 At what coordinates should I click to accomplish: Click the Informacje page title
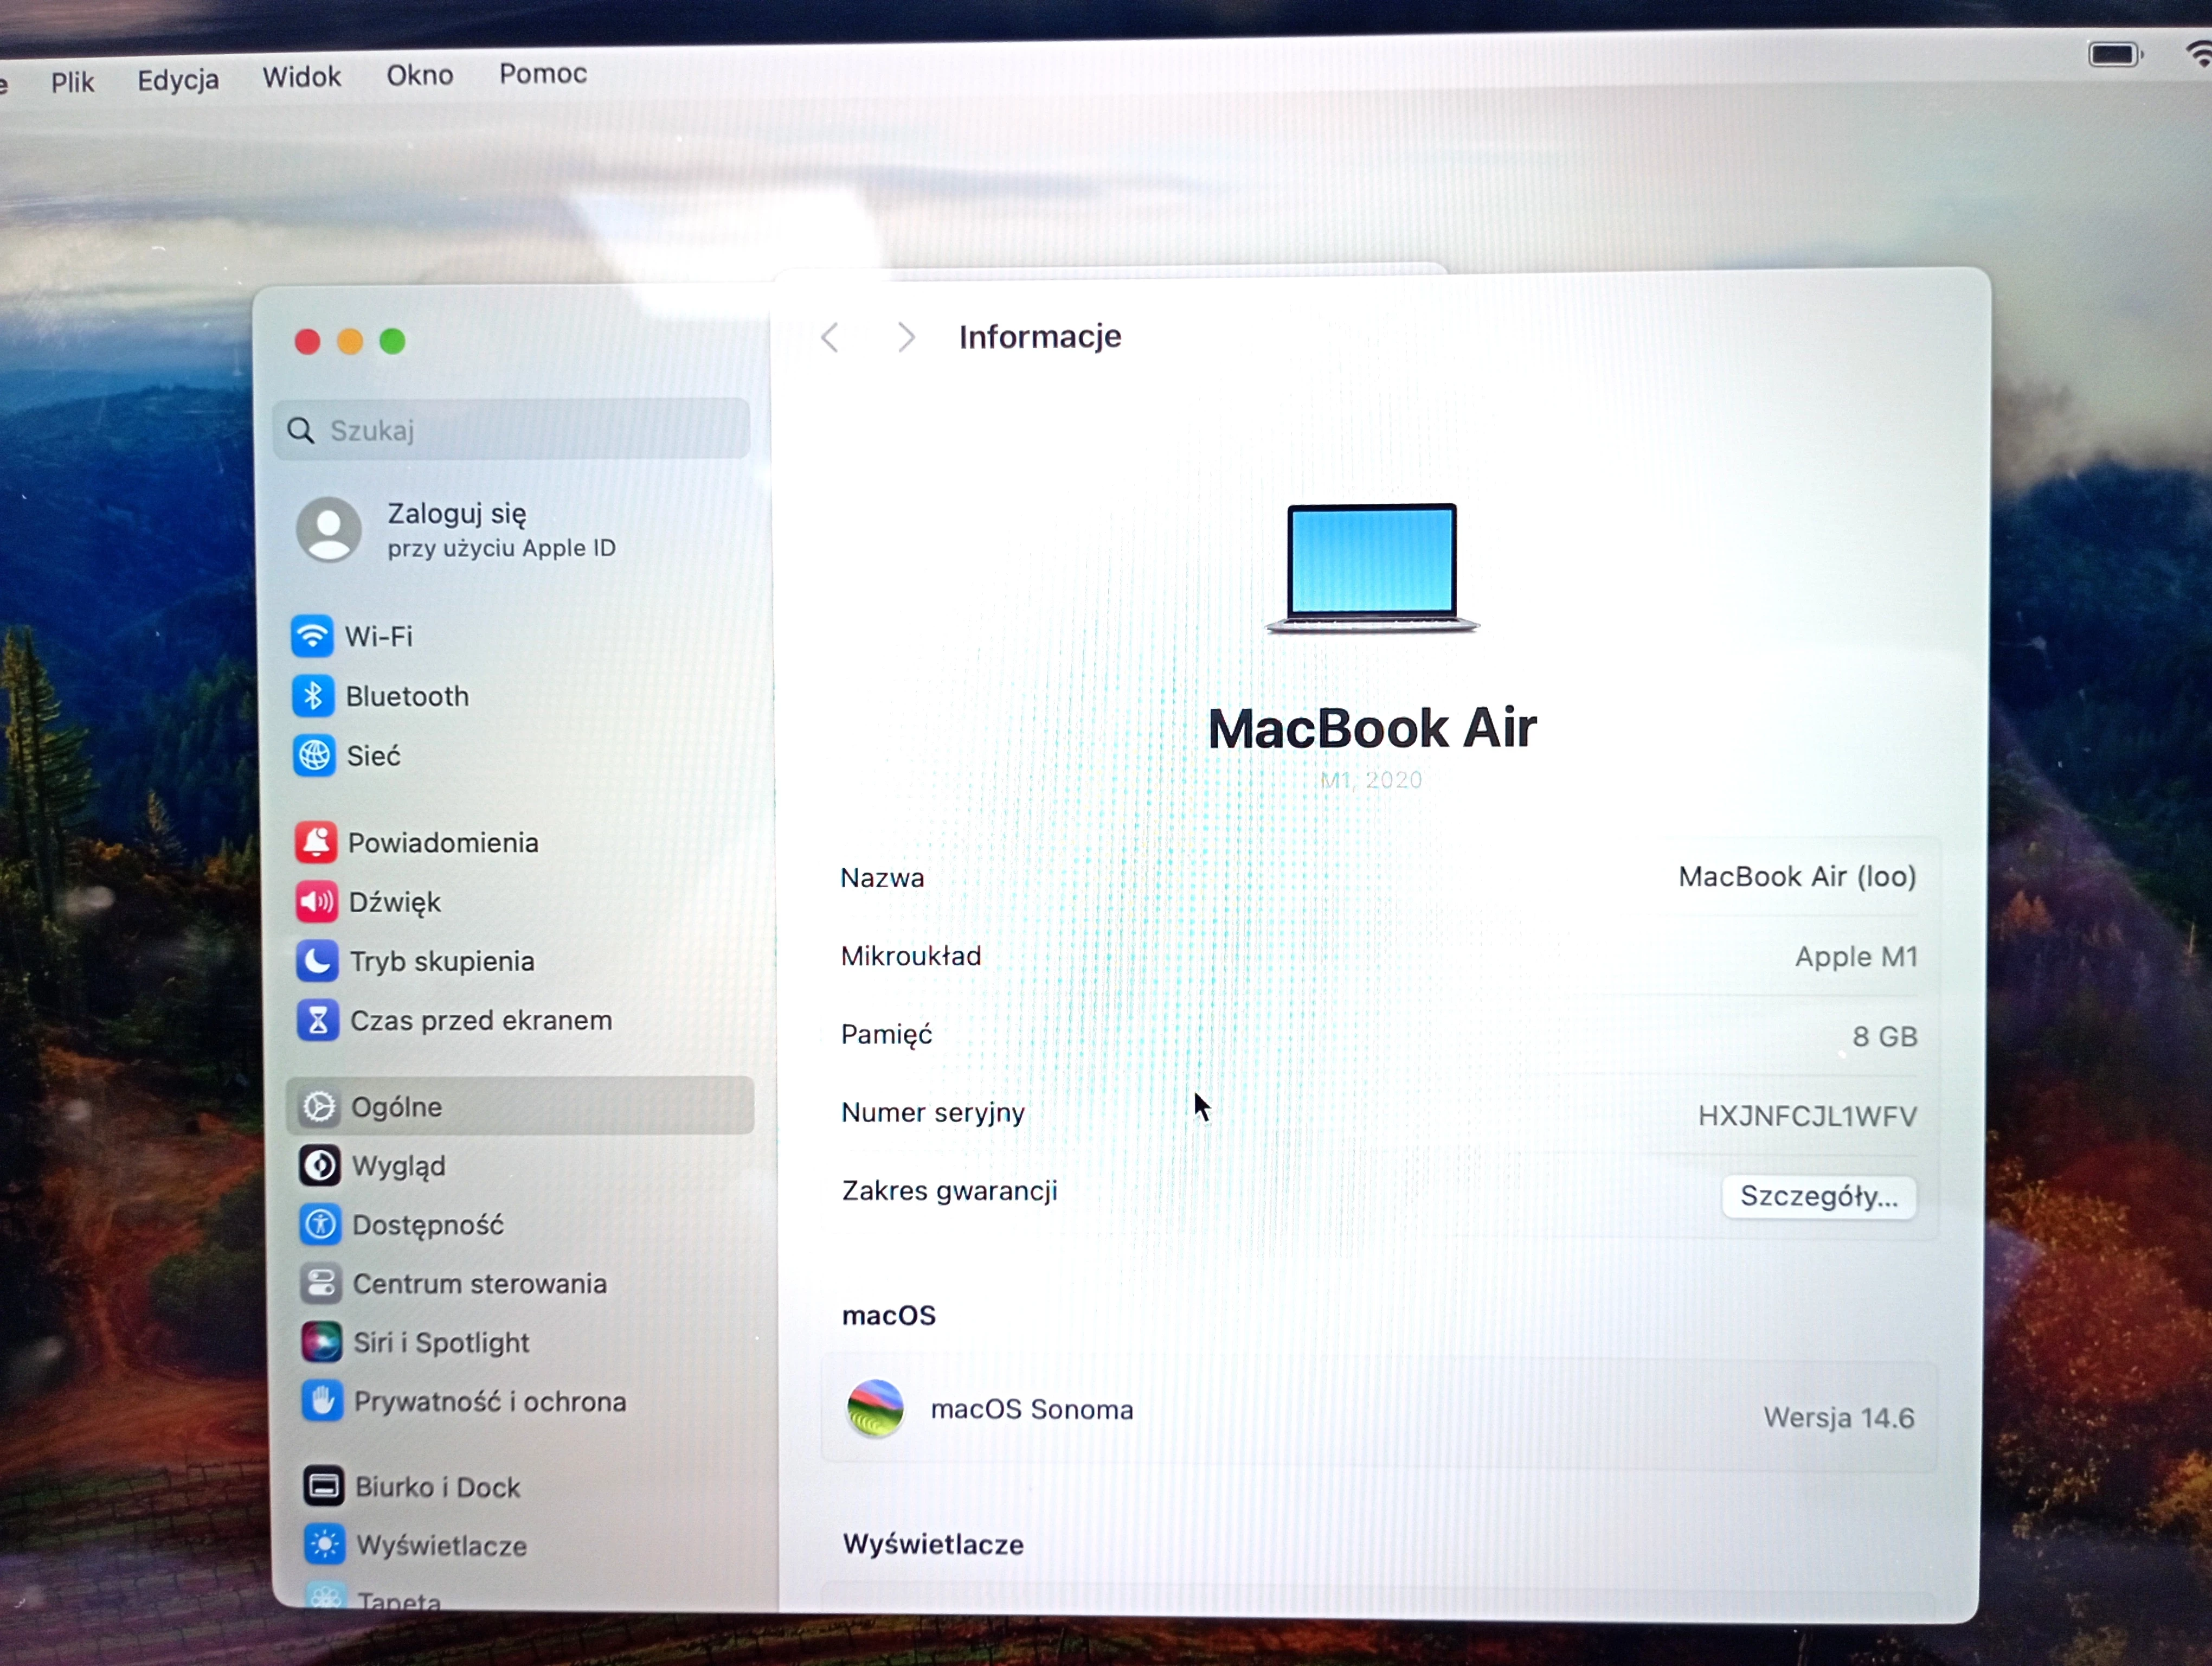pos(1040,337)
